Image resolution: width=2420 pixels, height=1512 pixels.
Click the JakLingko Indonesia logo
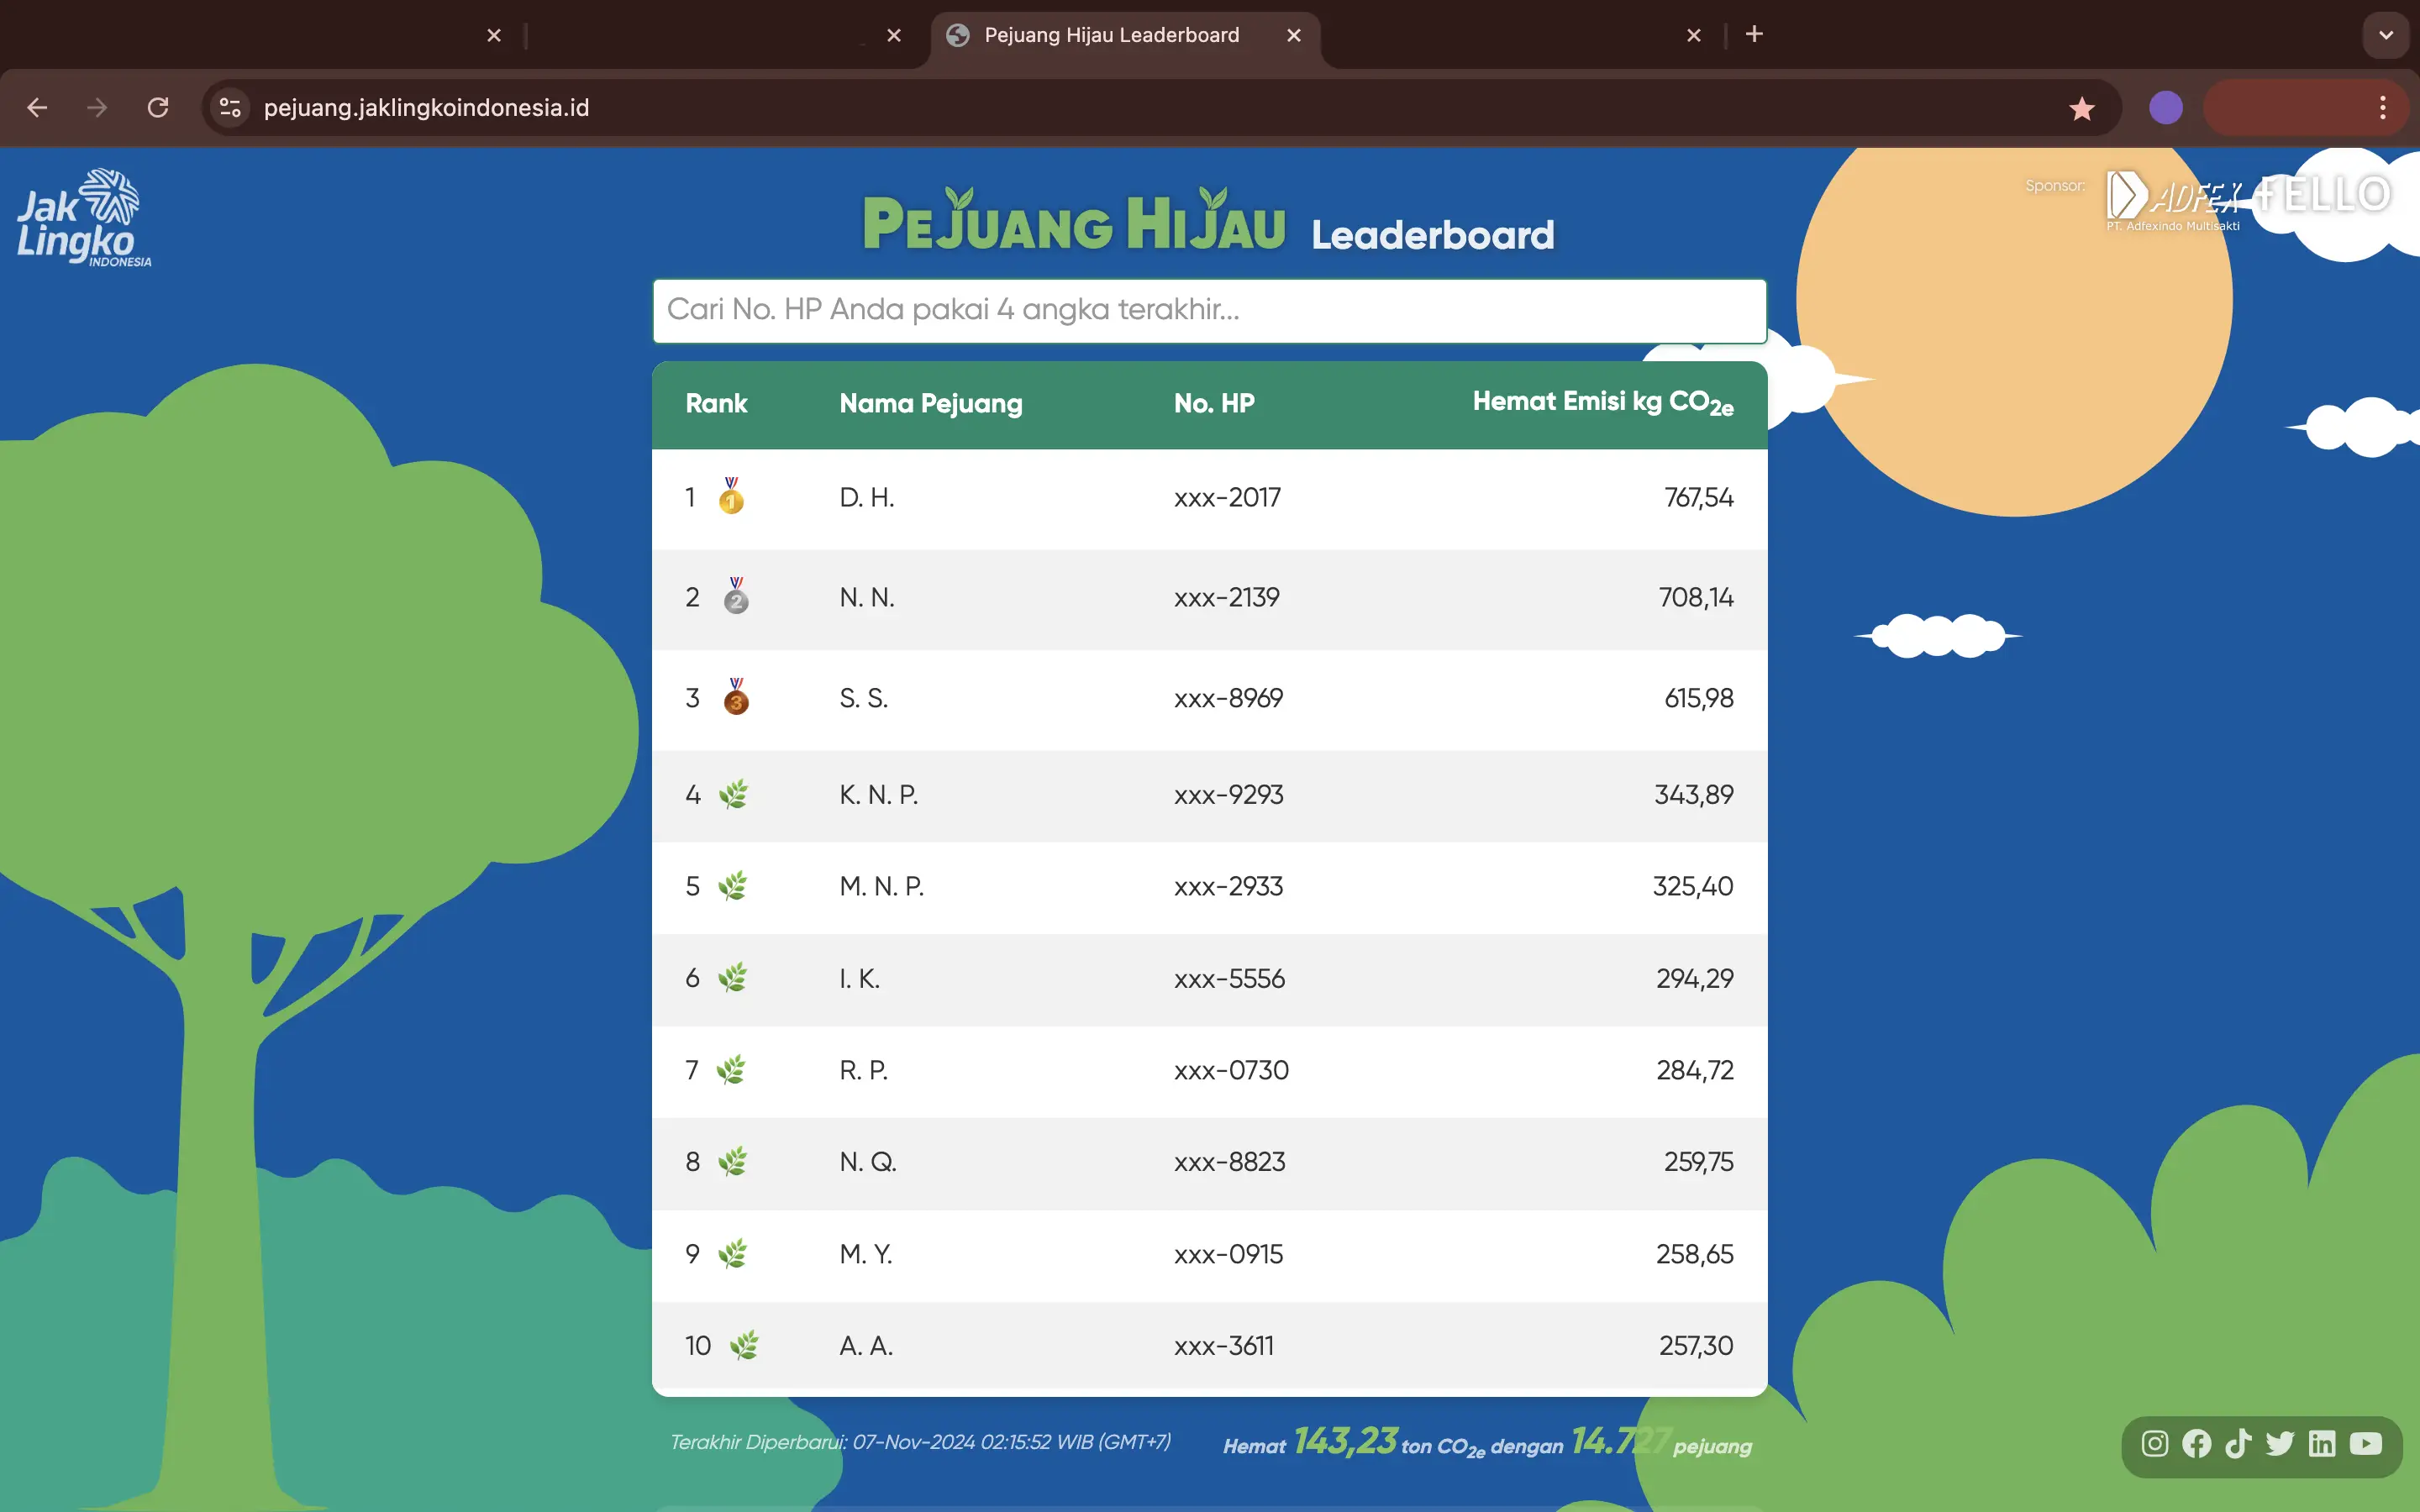coord(84,218)
